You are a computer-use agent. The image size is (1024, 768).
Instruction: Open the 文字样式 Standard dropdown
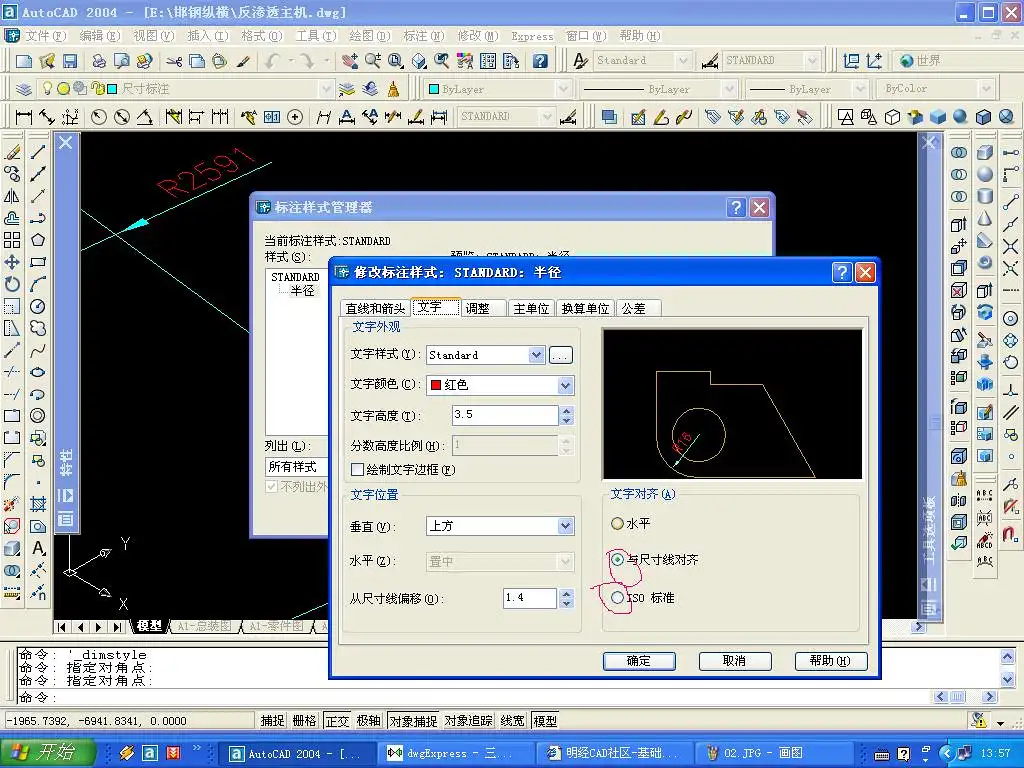pyautogui.click(x=536, y=355)
